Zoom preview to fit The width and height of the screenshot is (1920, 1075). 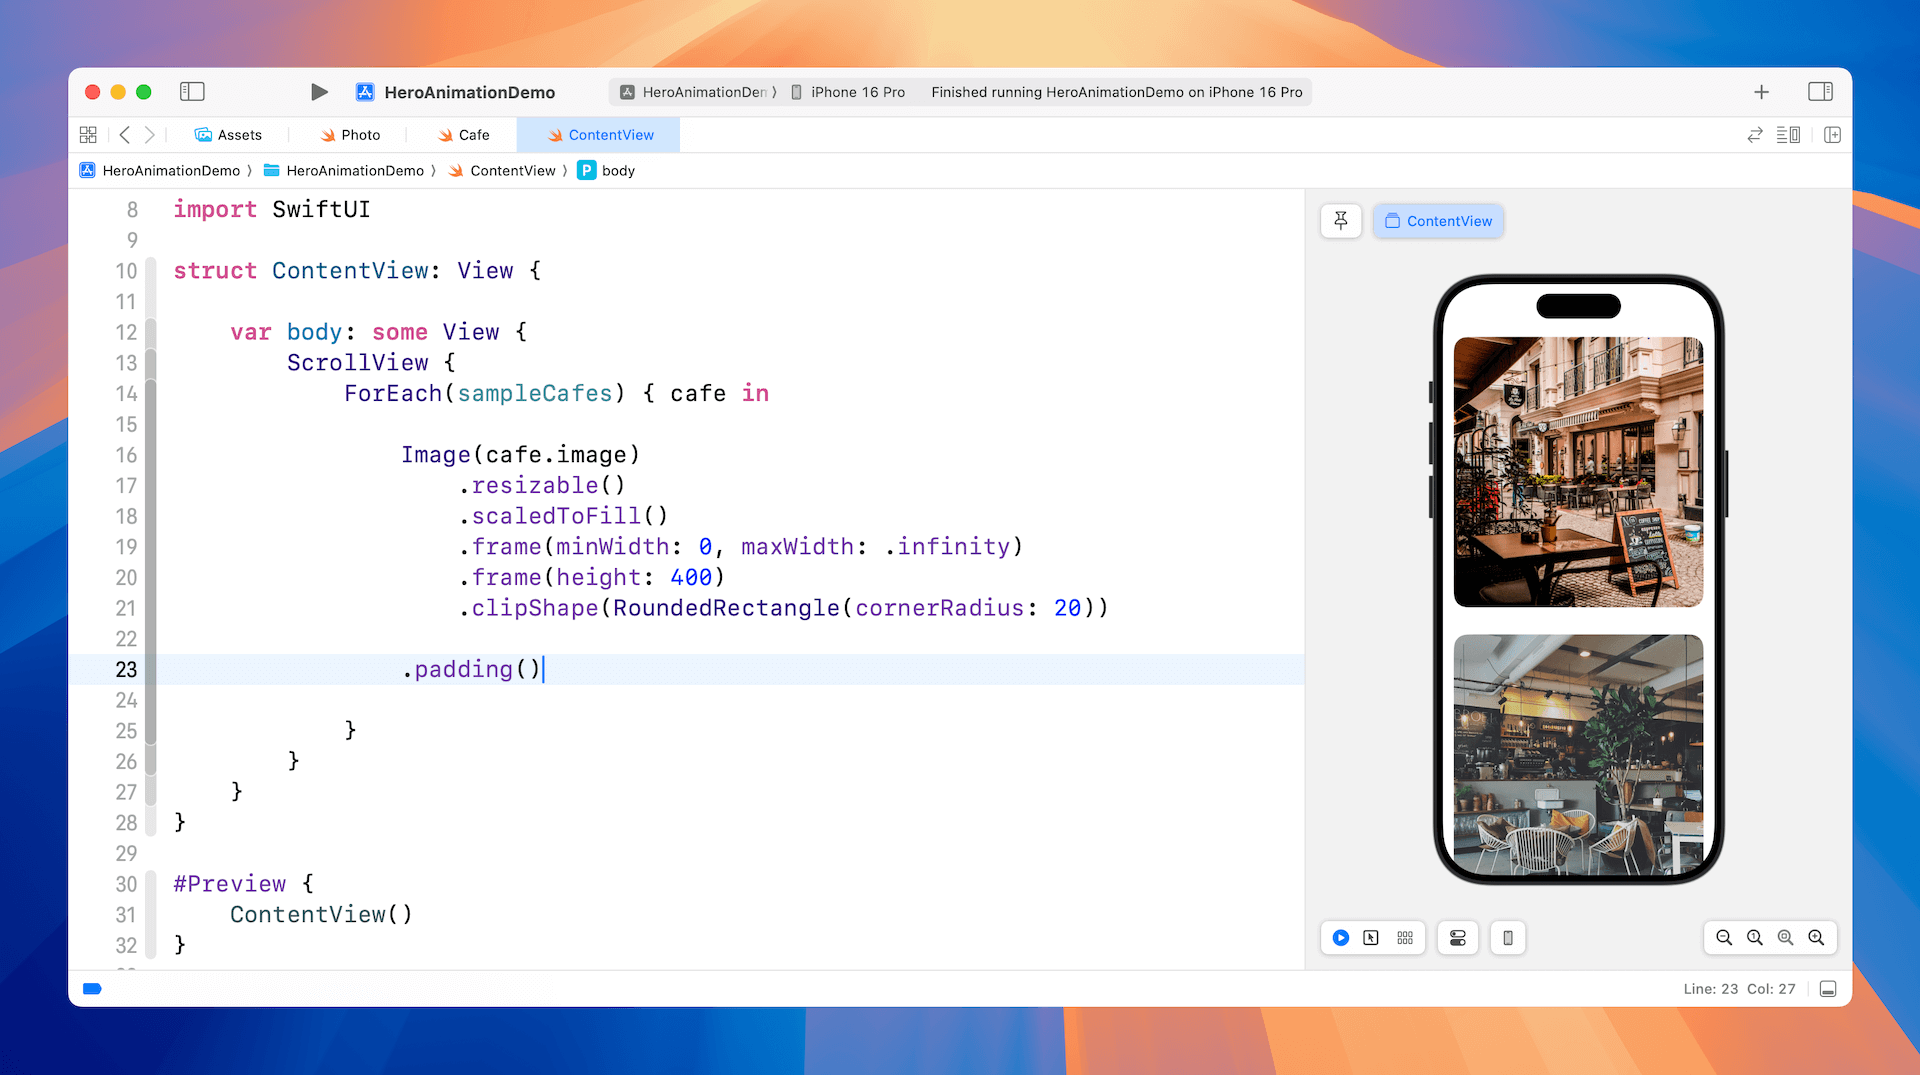pyautogui.click(x=1785, y=938)
